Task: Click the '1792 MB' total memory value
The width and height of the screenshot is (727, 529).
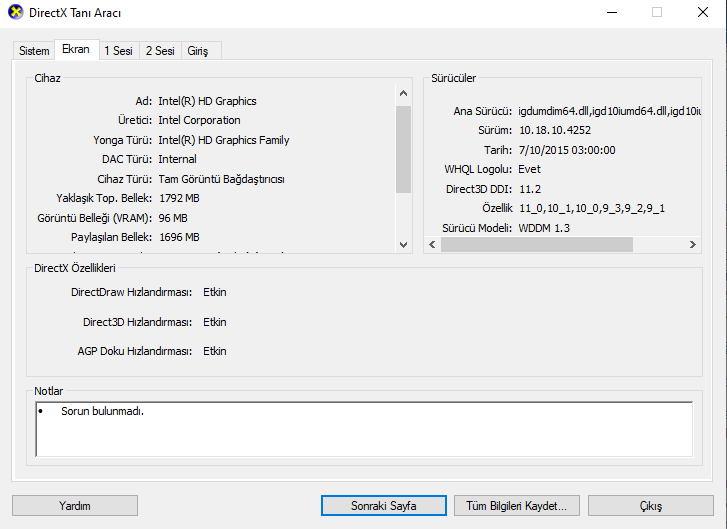Action: [179, 198]
